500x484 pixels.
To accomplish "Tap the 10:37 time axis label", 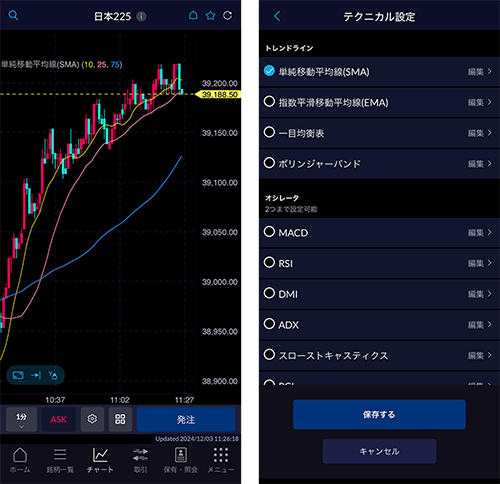I will click(55, 400).
